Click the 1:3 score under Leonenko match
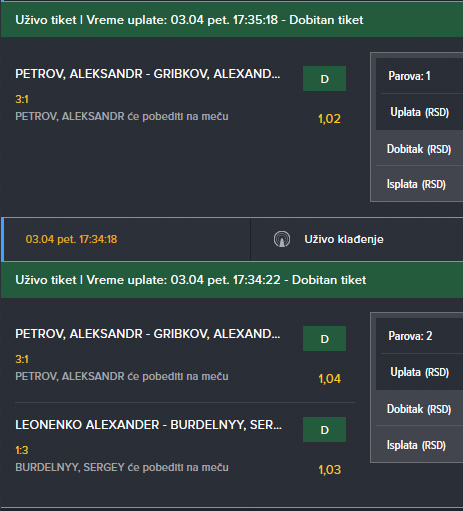463x511 pixels. 22,450
